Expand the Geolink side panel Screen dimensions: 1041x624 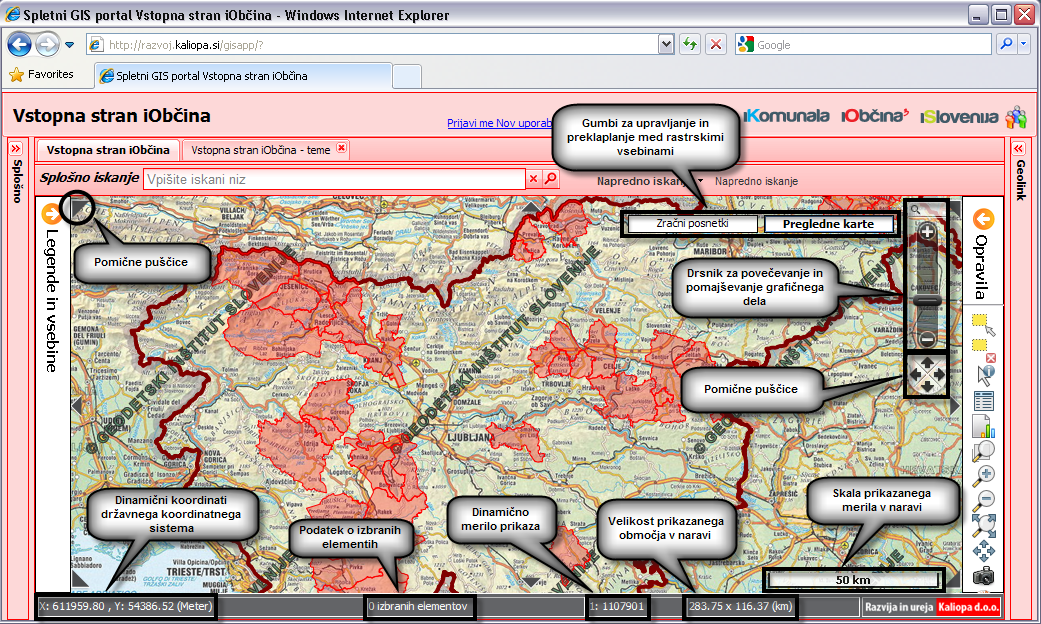[1020, 149]
